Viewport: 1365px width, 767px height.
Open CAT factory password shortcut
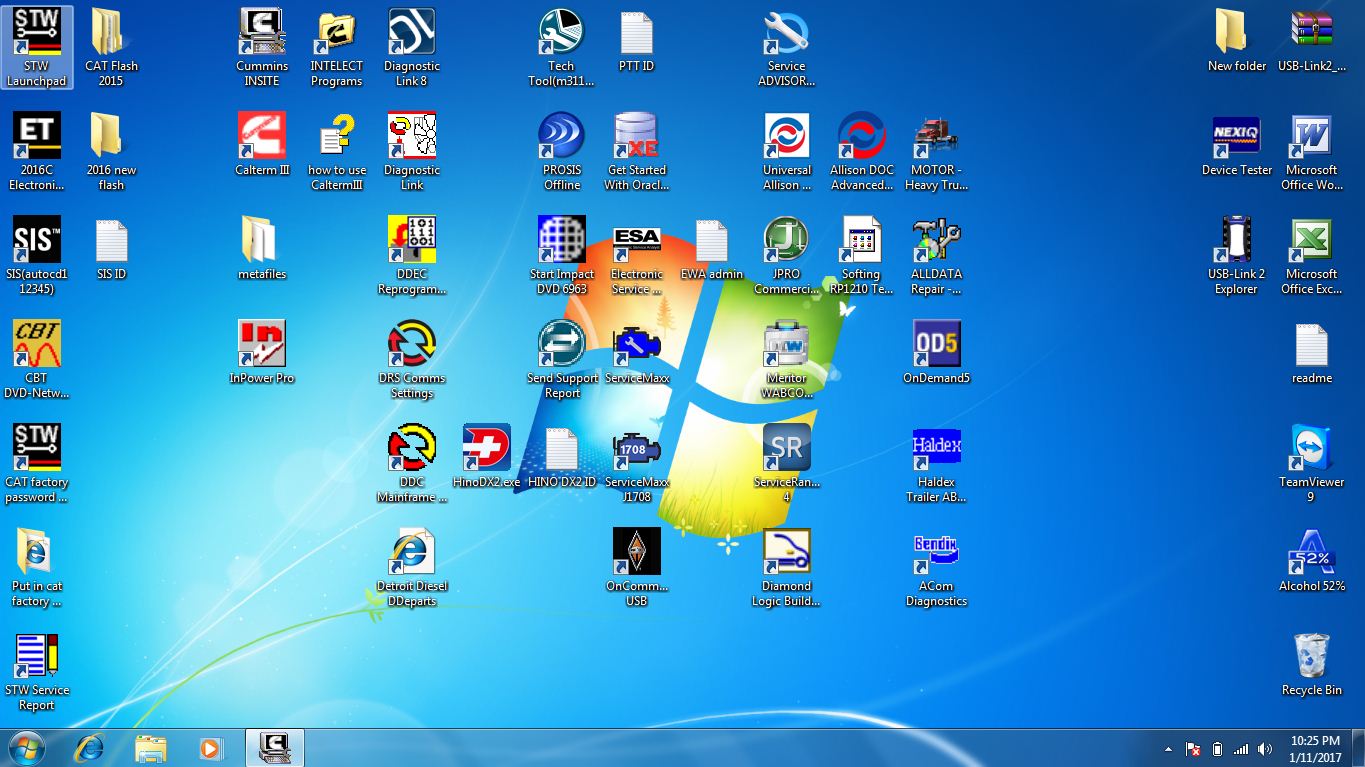(x=37, y=463)
